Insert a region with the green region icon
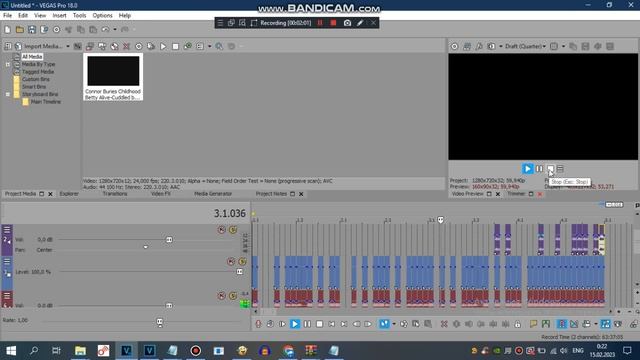This screenshot has width=640, height=360. pyautogui.click(x=546, y=324)
